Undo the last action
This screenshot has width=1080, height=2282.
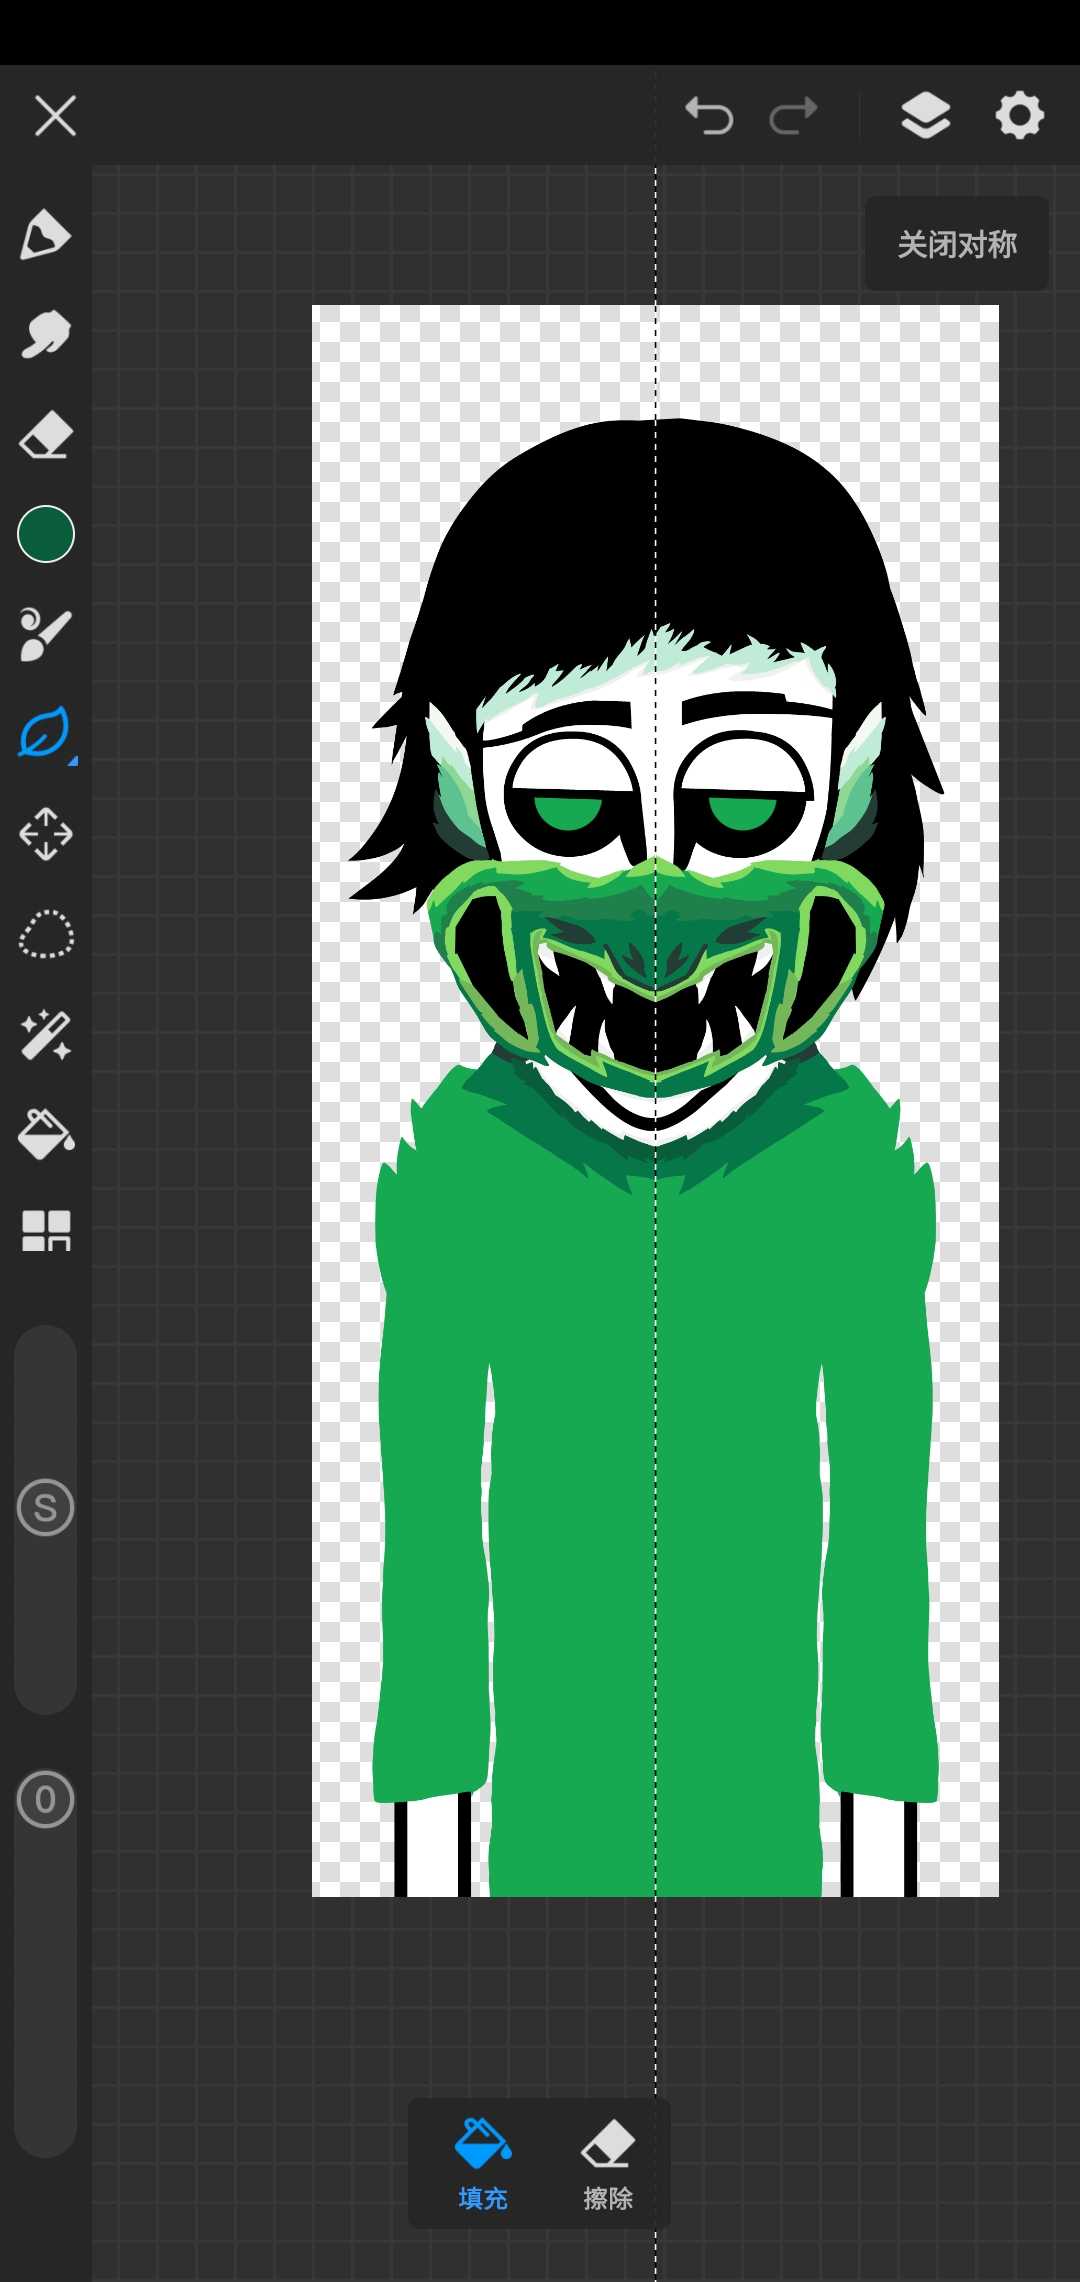[x=709, y=116]
